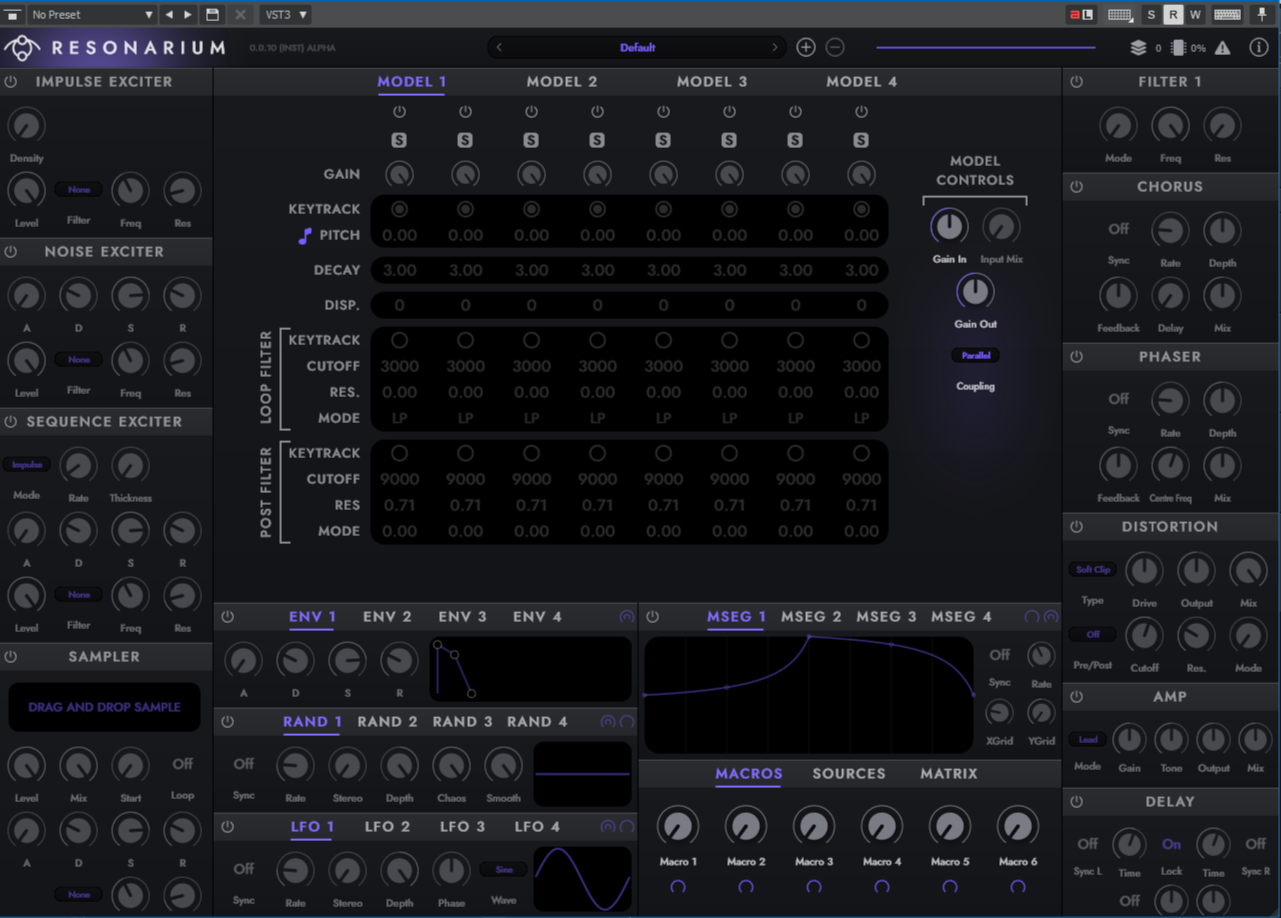Viewport: 1281px width, 918px height.
Task: Open Distortion Pre/Post Off dropdown
Action: (1093, 635)
